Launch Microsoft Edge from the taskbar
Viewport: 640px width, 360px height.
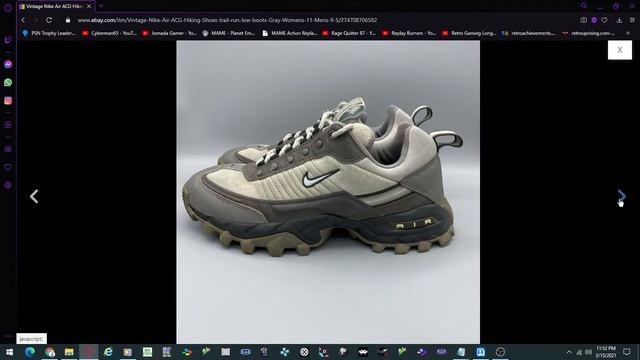(x=30, y=352)
